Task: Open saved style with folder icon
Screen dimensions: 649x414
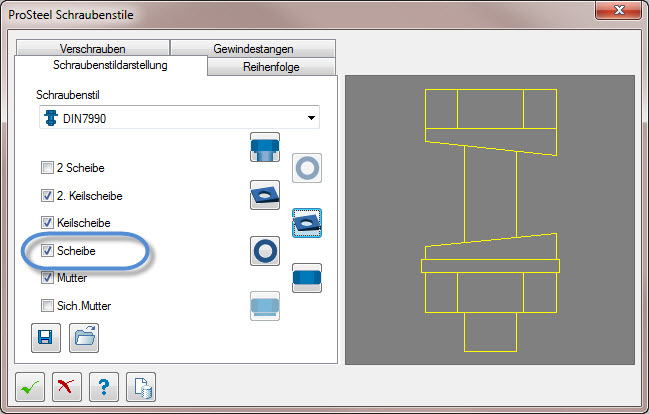Action: [x=84, y=338]
